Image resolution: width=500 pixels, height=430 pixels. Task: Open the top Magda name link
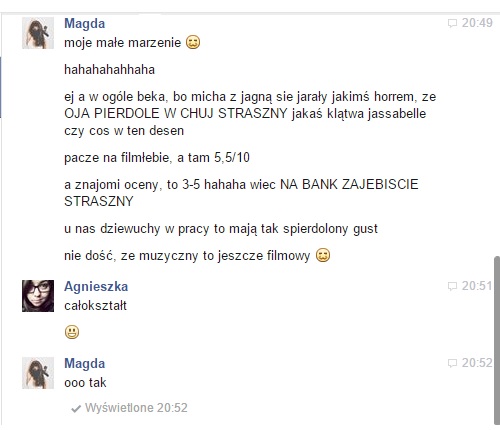tap(85, 24)
